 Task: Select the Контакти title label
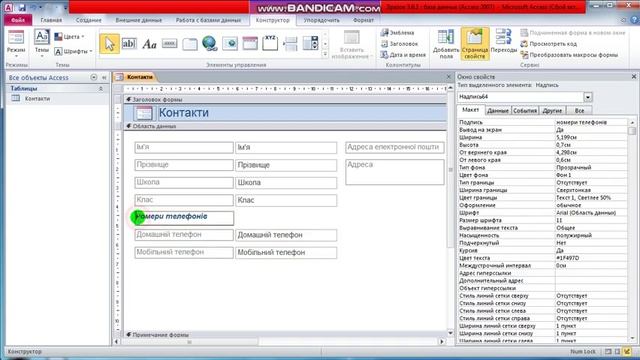coord(184,113)
